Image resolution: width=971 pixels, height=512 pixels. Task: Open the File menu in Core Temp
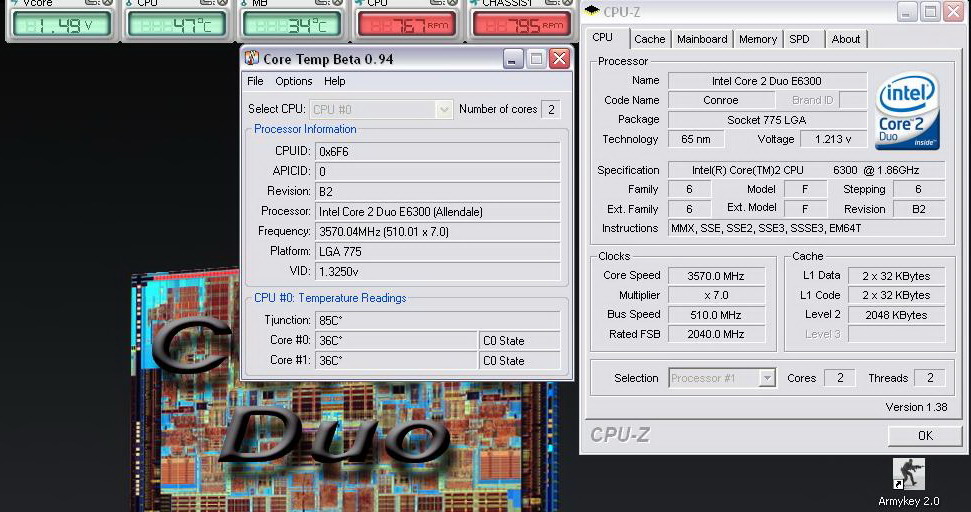[x=255, y=81]
